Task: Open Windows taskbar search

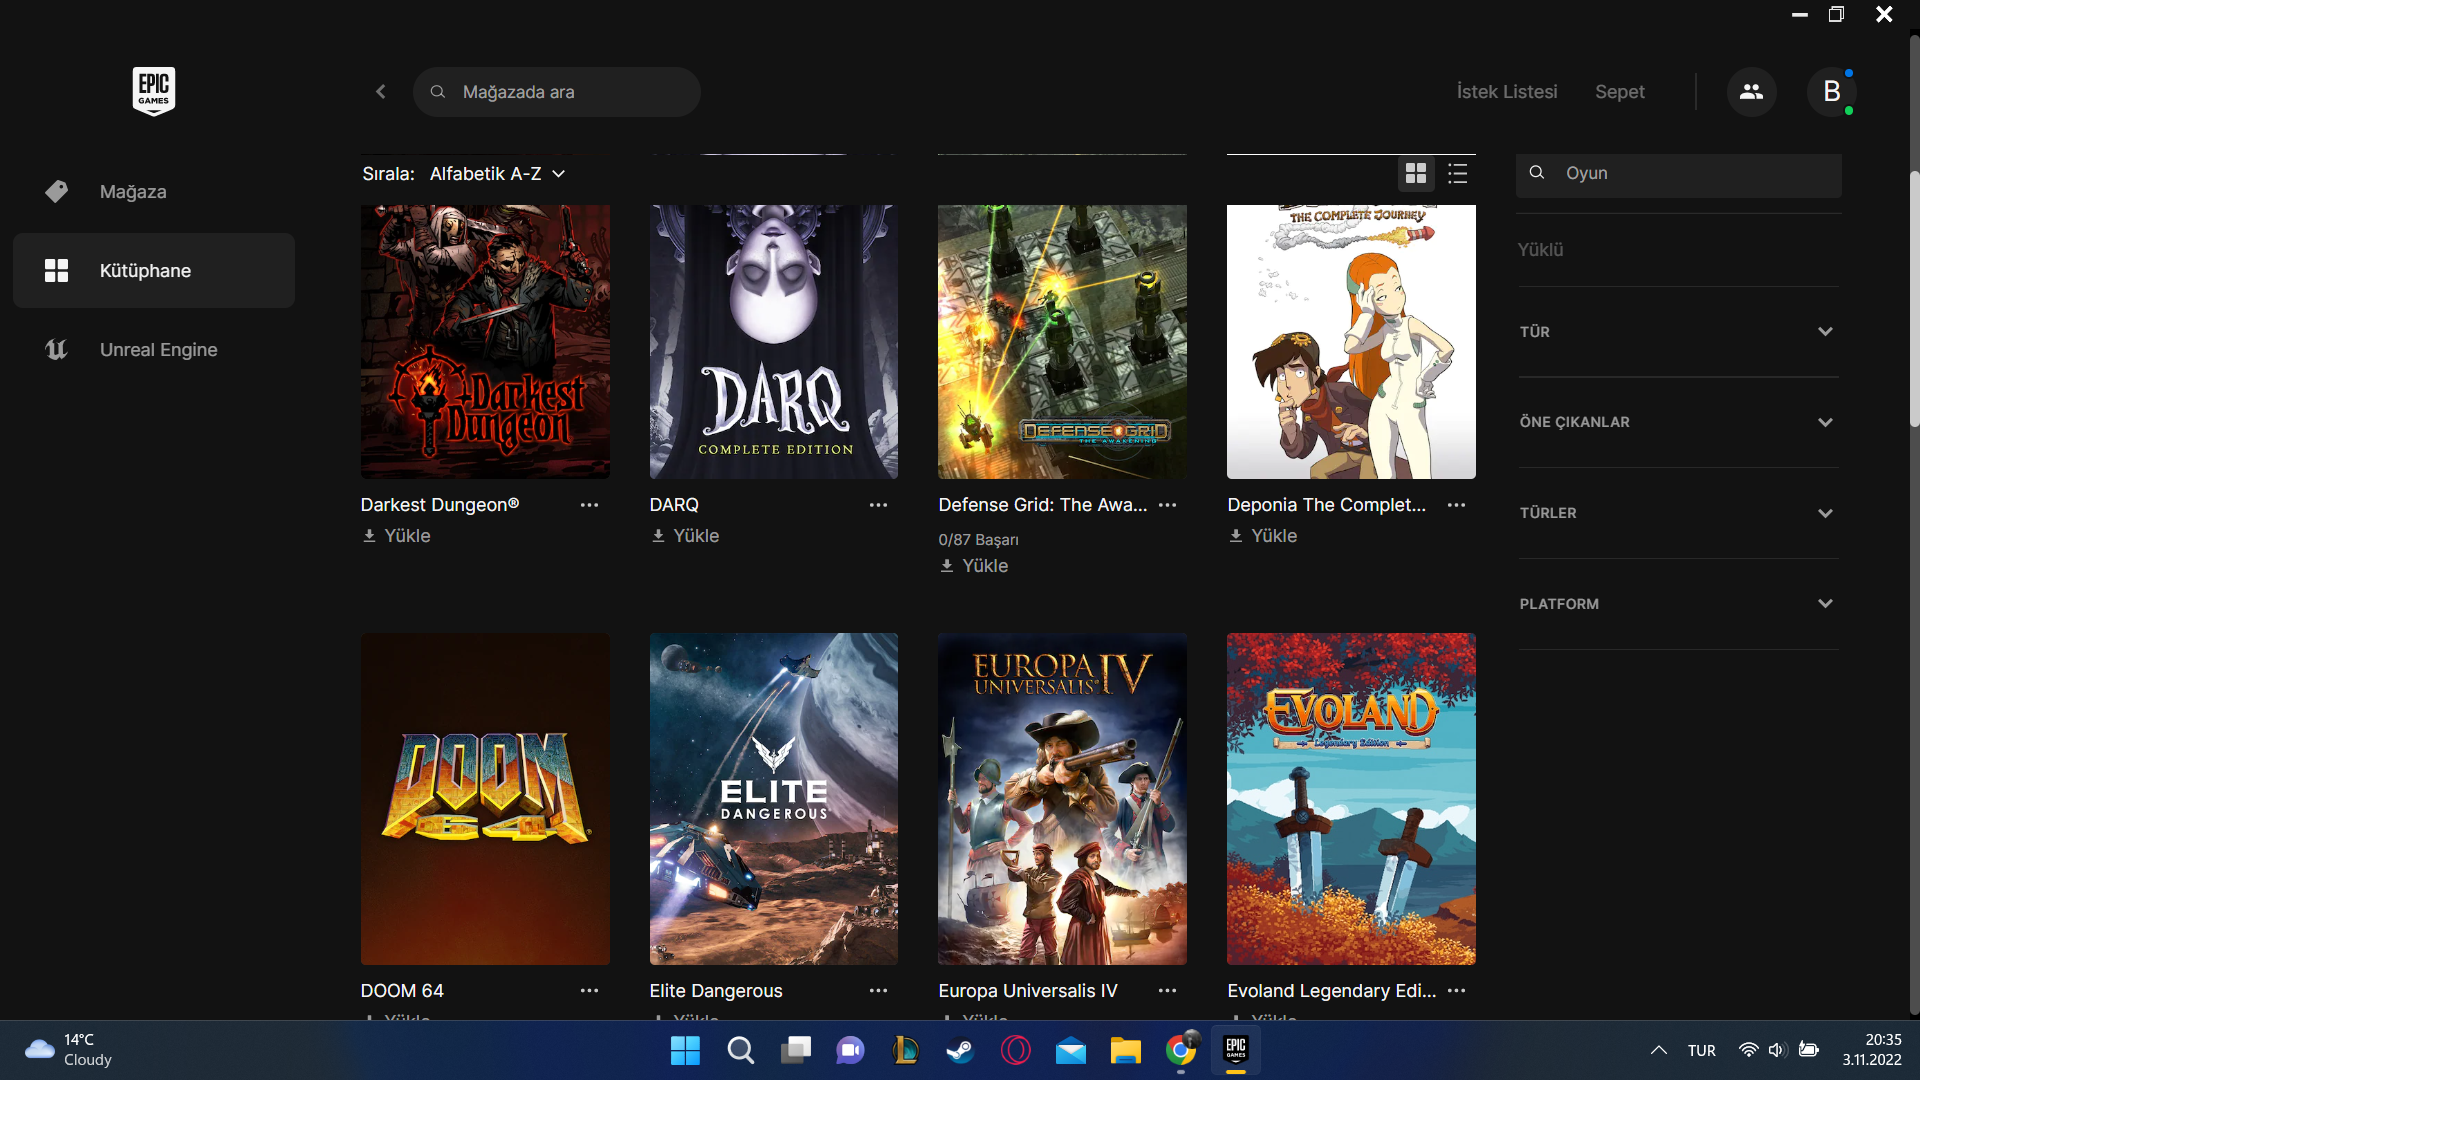Action: 740,1051
